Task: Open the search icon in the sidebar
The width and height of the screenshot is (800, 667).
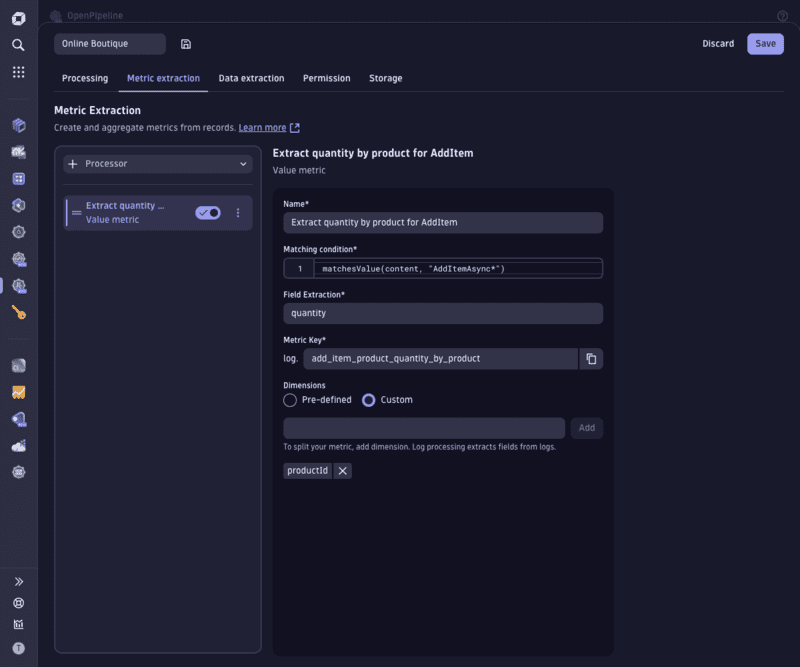Action: (x=17, y=44)
